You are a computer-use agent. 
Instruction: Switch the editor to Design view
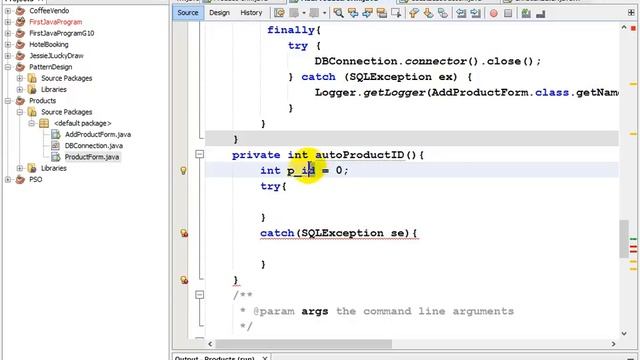(220, 13)
